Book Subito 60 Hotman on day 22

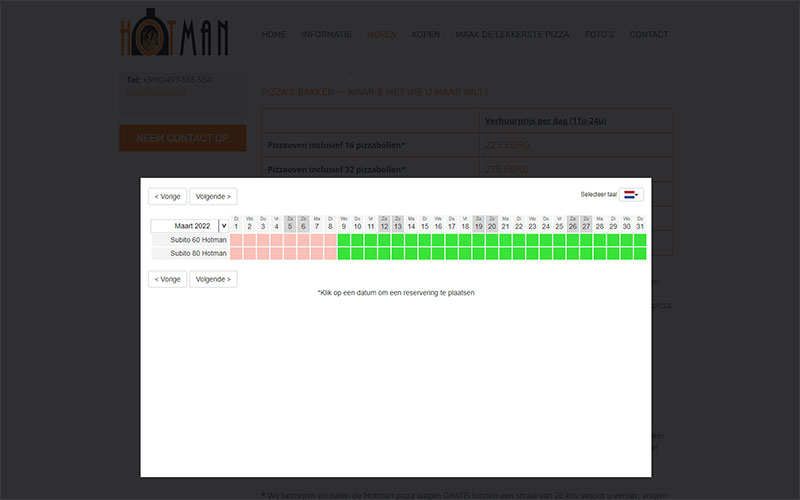tap(519, 240)
